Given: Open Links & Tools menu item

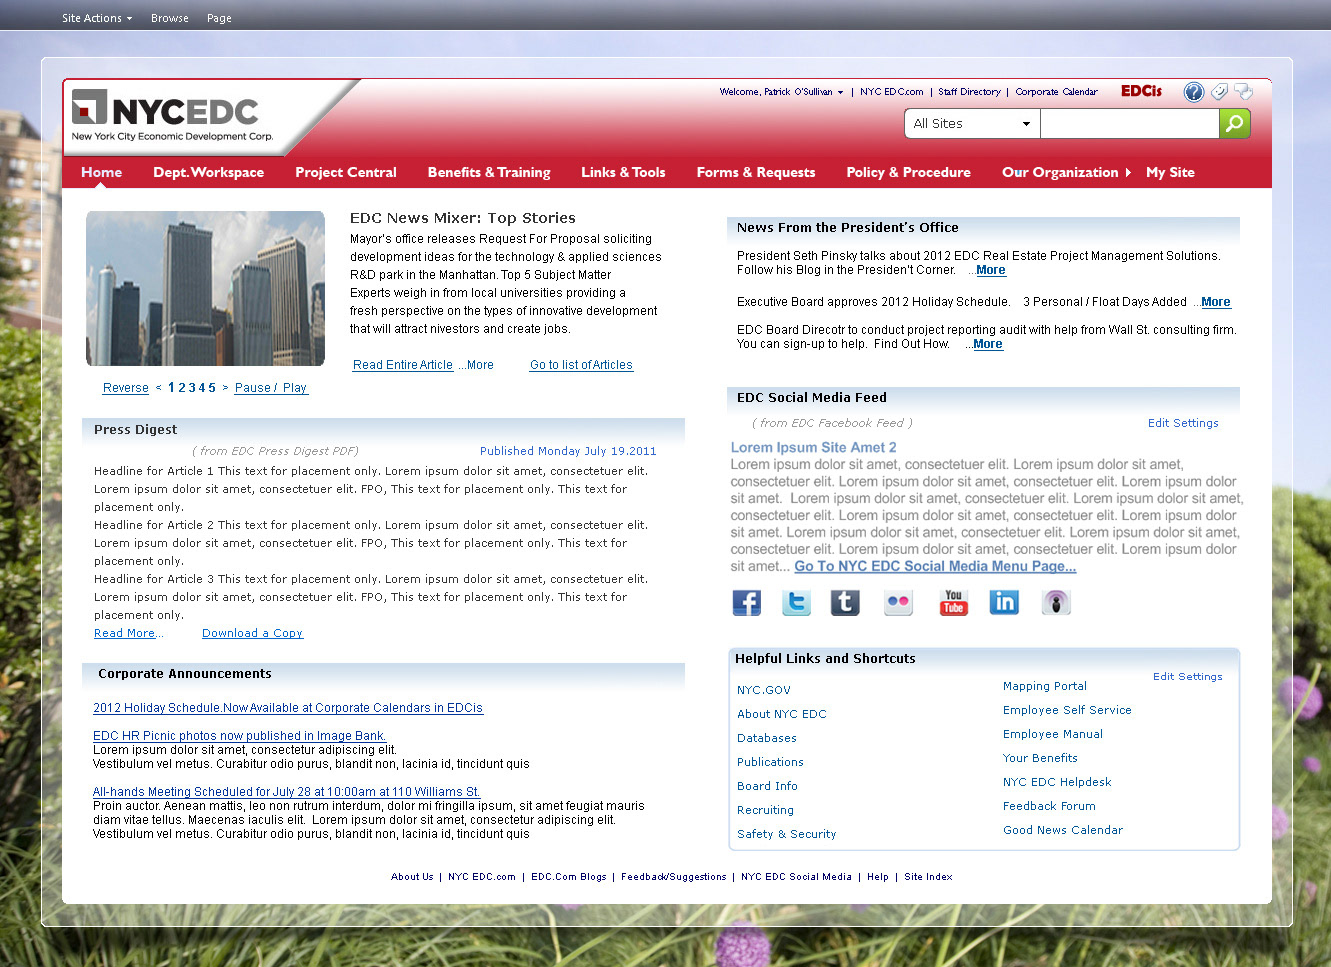Looking at the screenshot, I should point(623,172).
